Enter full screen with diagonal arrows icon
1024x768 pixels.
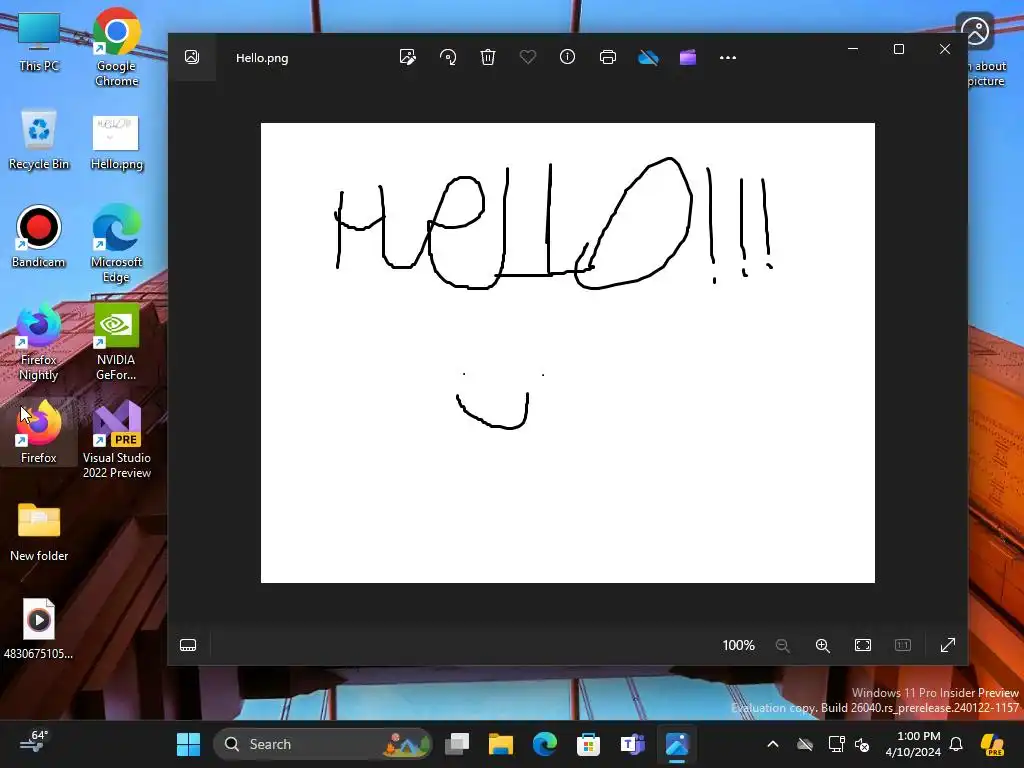pyautogui.click(x=948, y=645)
